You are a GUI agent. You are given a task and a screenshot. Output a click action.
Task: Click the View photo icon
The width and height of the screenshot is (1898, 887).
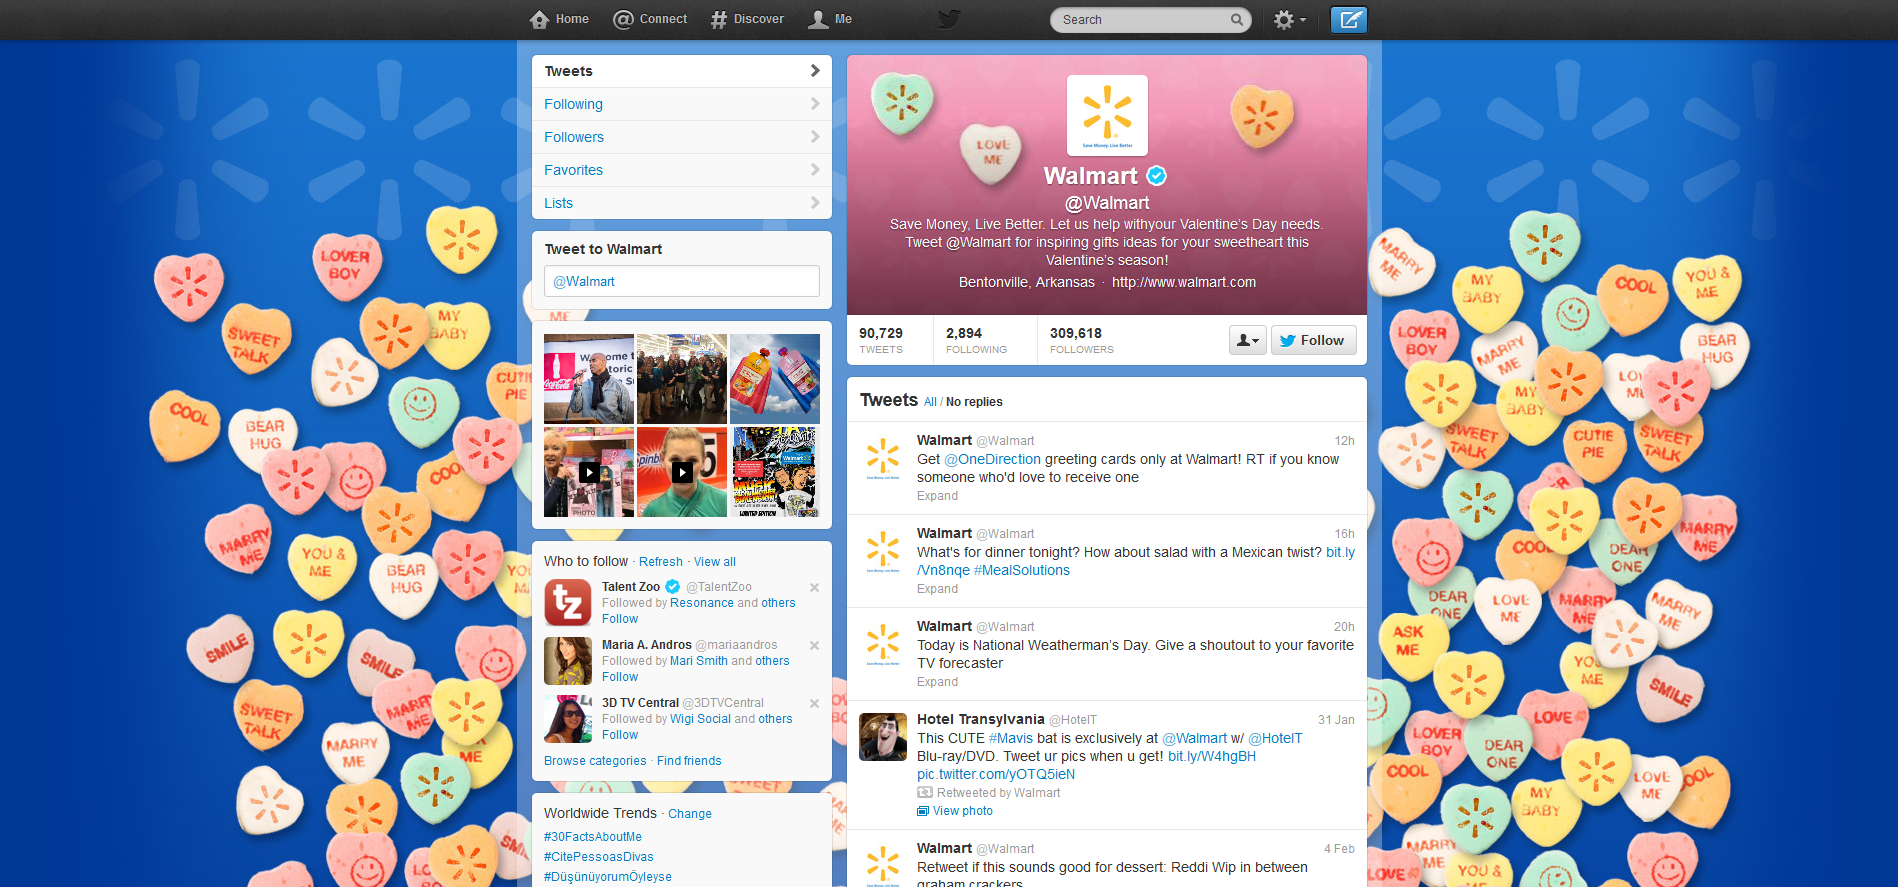click(923, 811)
